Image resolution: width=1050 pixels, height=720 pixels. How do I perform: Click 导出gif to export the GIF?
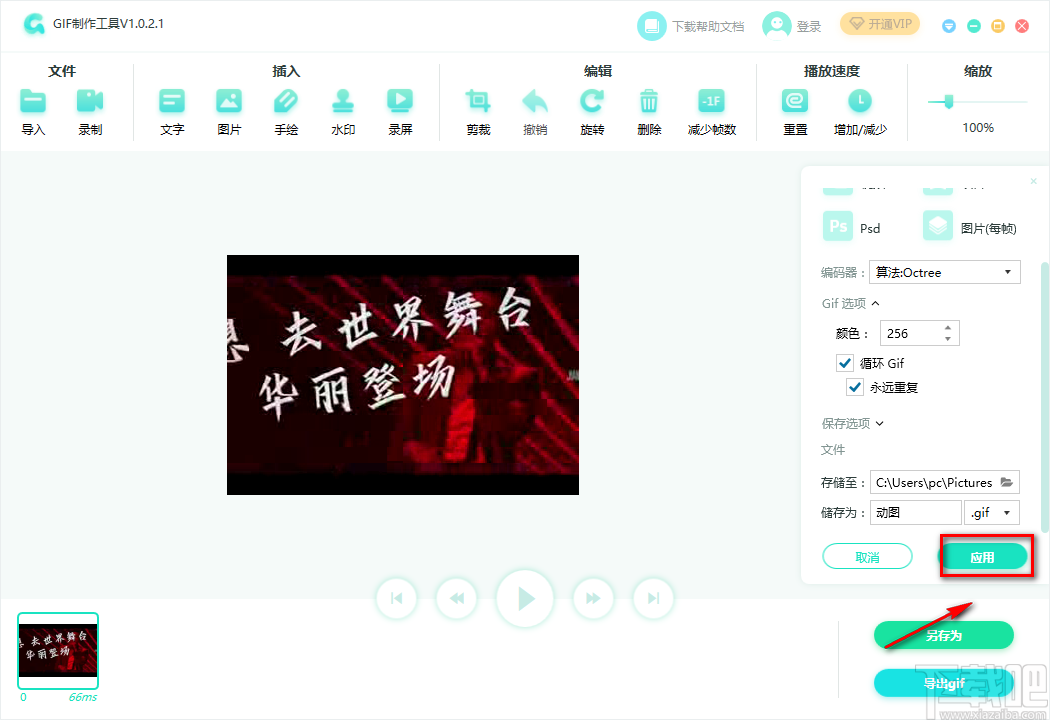point(943,683)
